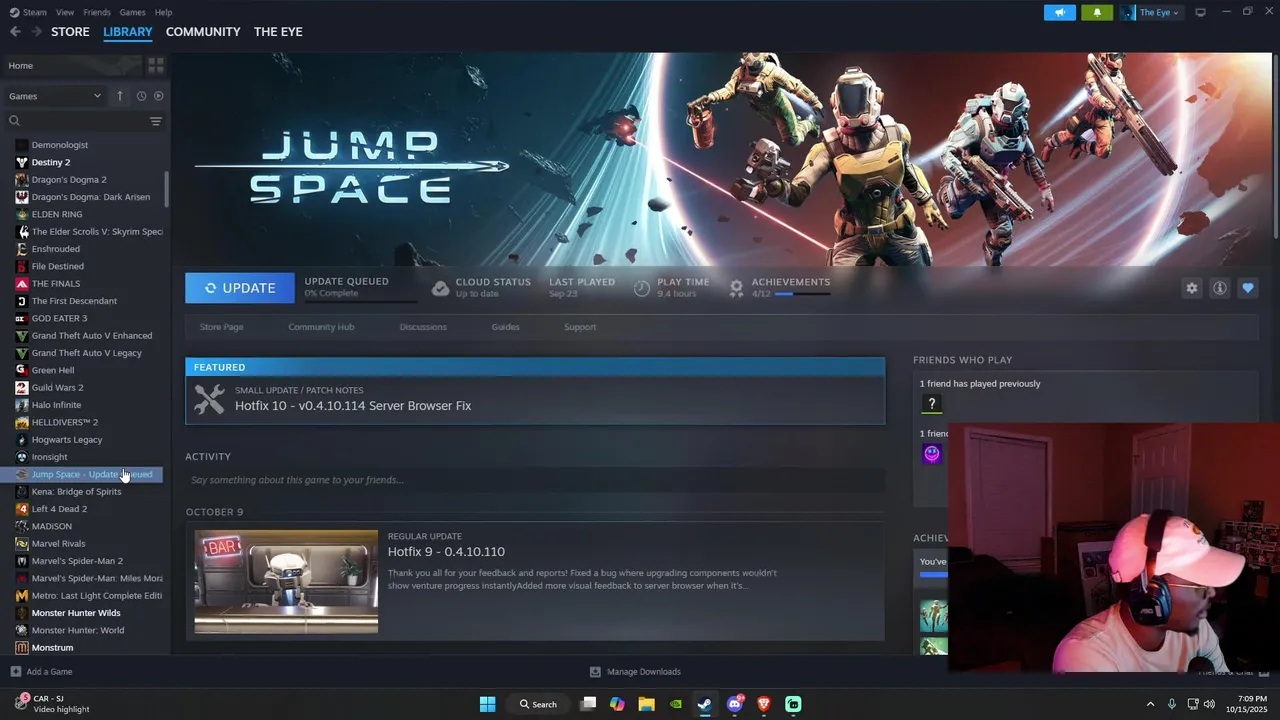Open advanced library filter options icon
Screen dimensions: 1280x720
(156, 121)
